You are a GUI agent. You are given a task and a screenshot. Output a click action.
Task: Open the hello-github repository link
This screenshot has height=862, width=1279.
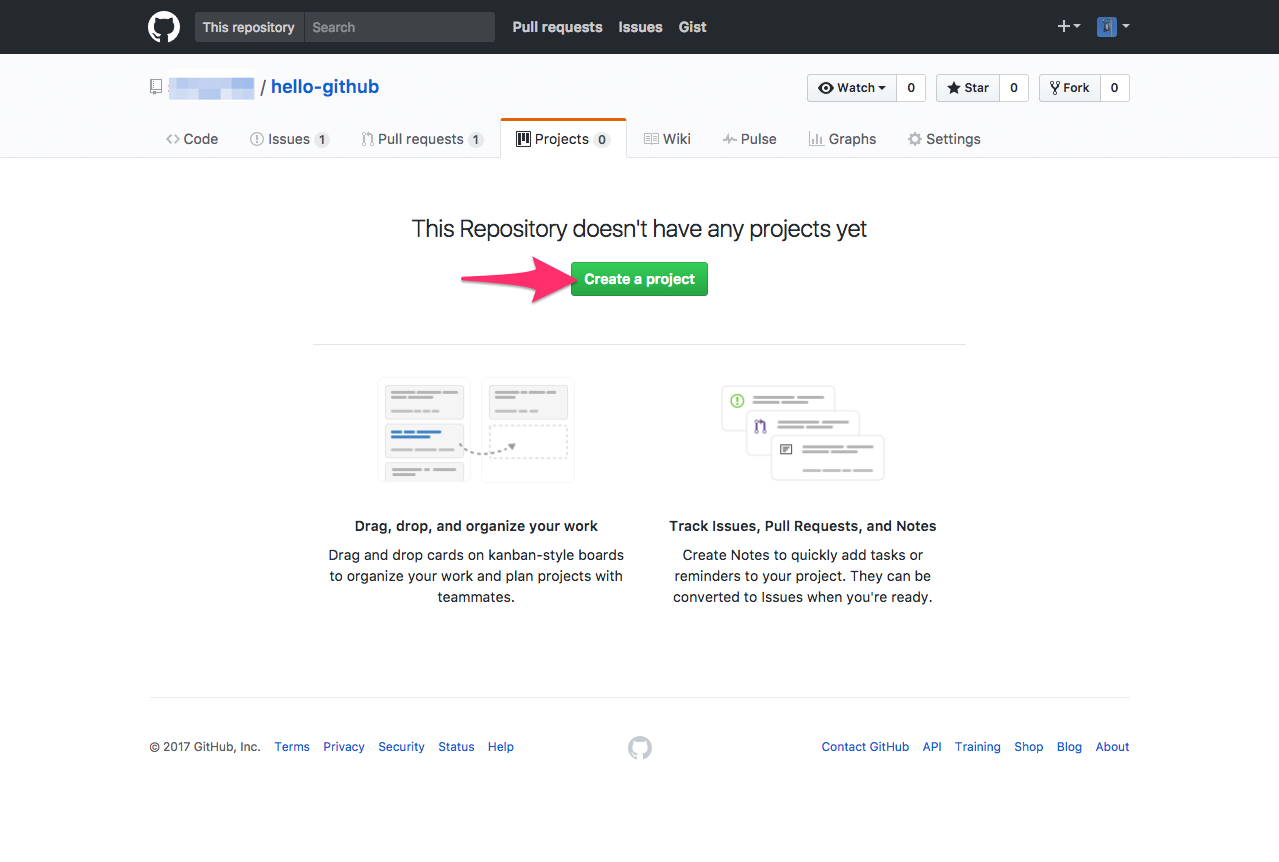[324, 87]
